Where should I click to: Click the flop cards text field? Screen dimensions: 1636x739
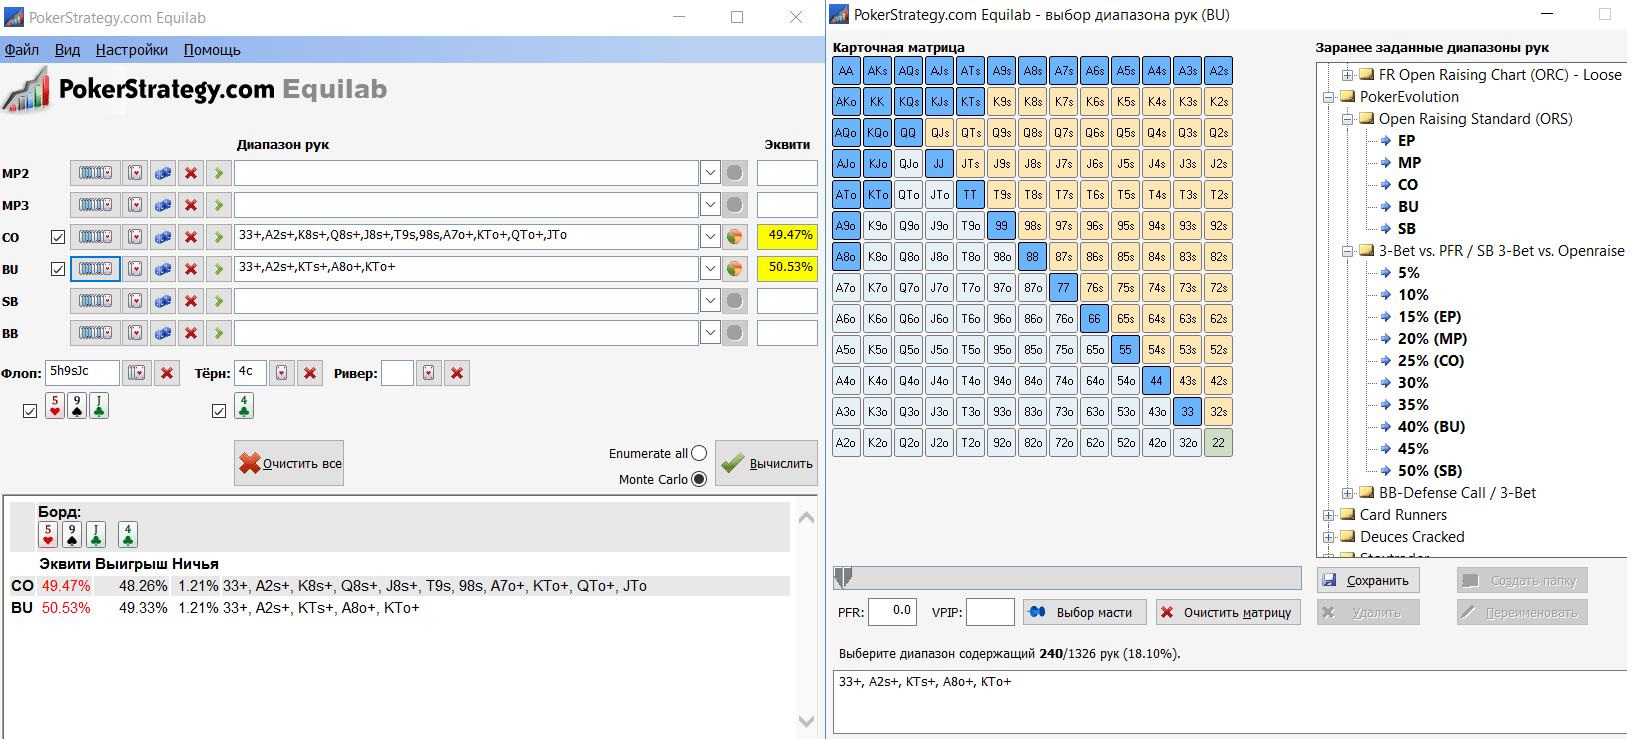coord(82,373)
